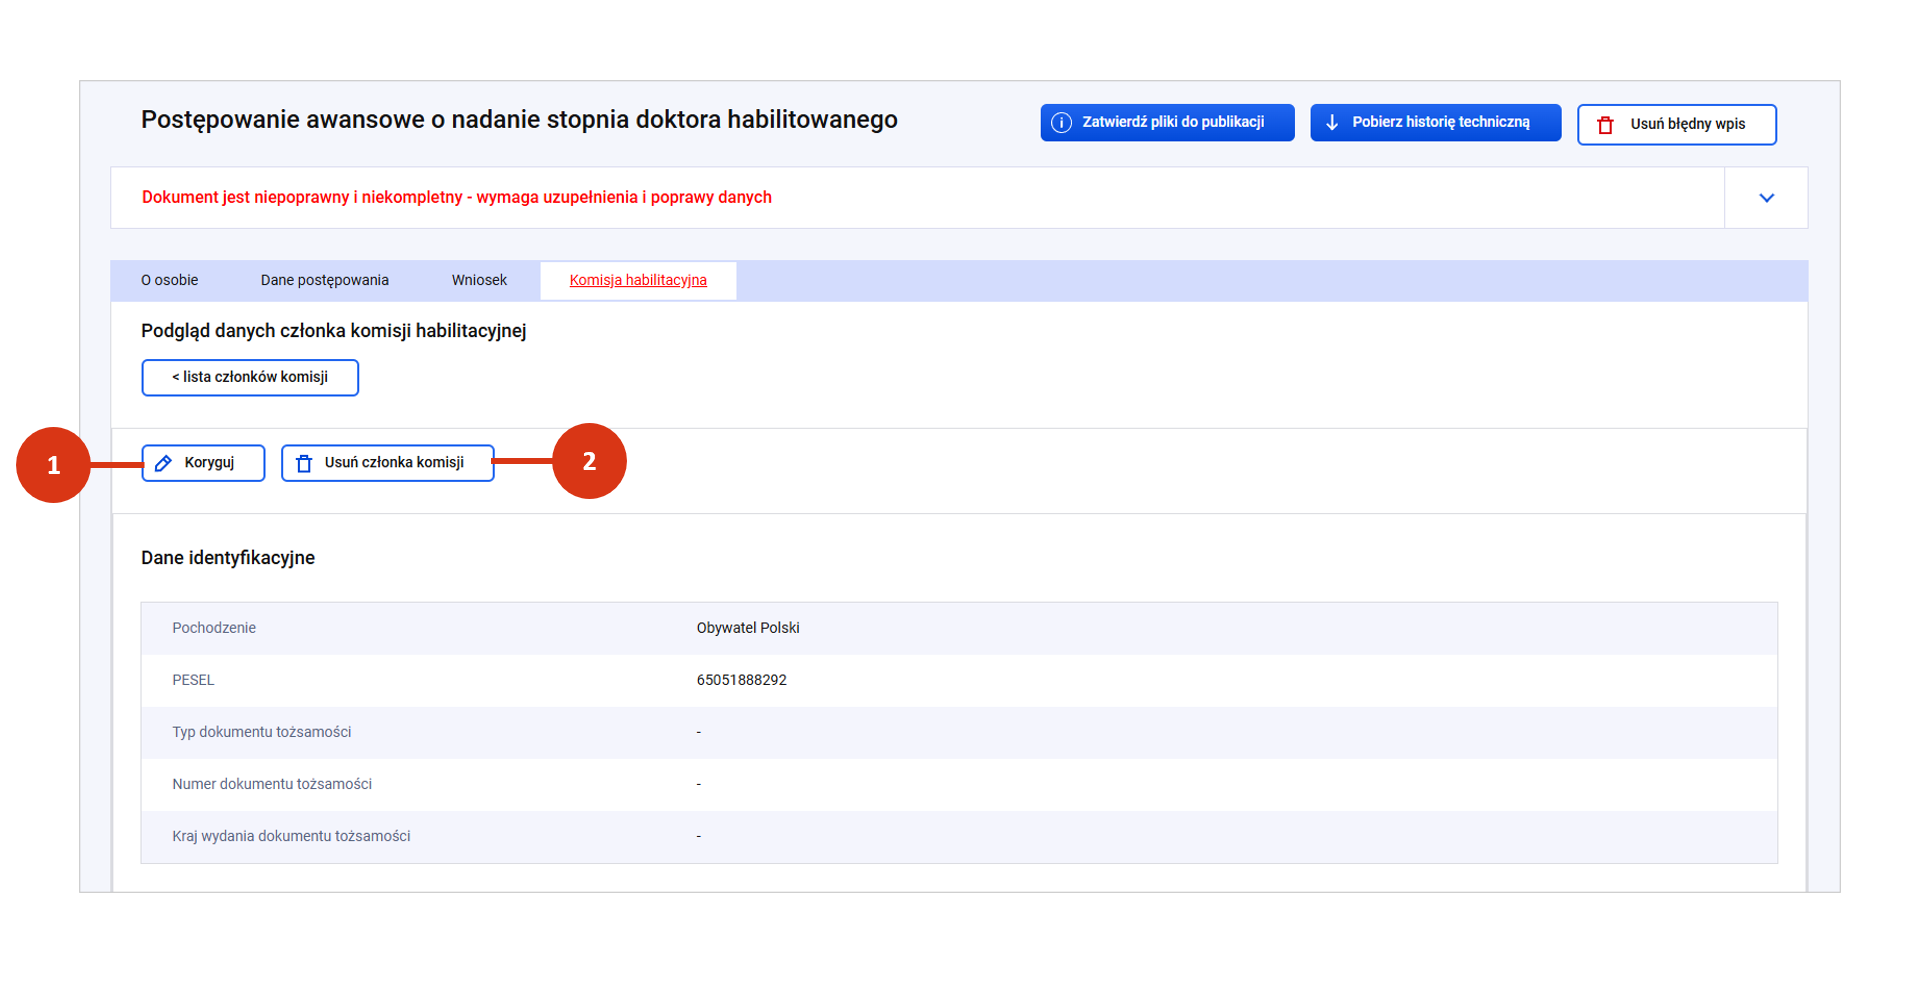Switch to the O osobie tab
The image size is (1918, 981).
[169, 281]
